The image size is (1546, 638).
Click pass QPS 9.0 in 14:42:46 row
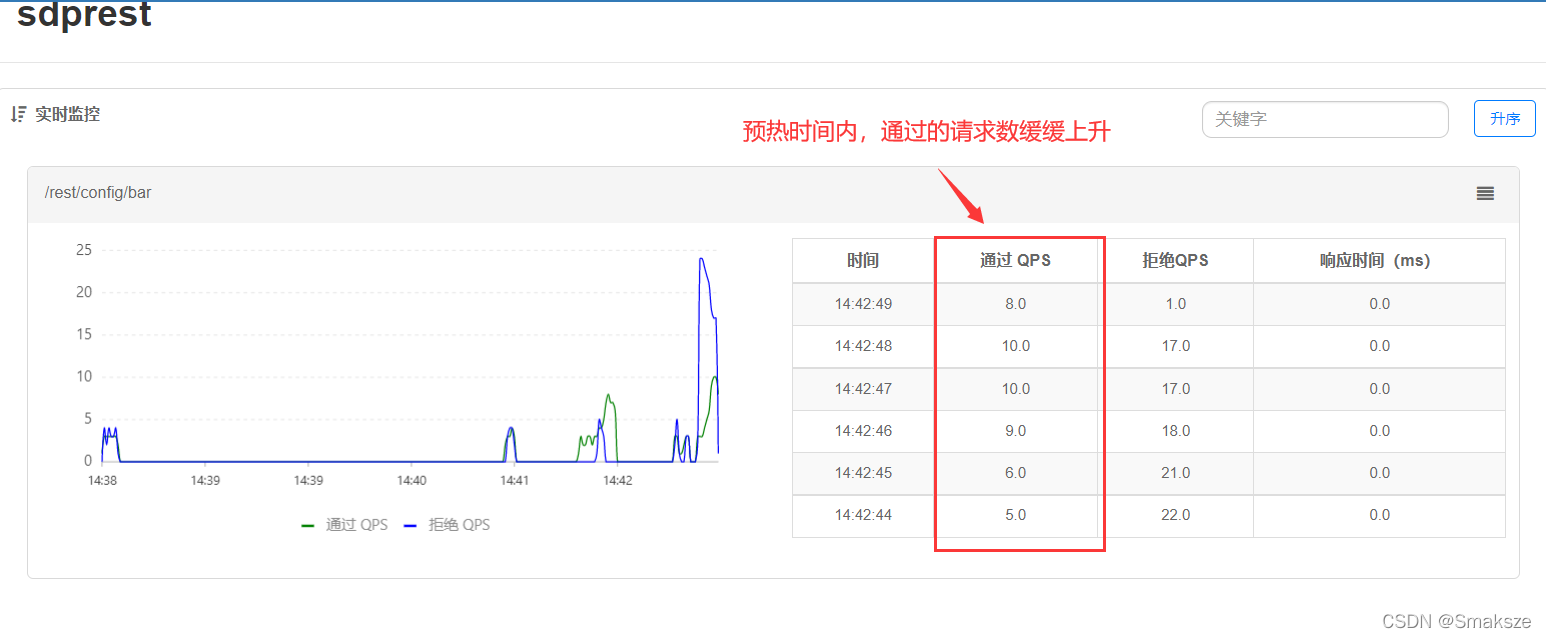[x=1016, y=431]
